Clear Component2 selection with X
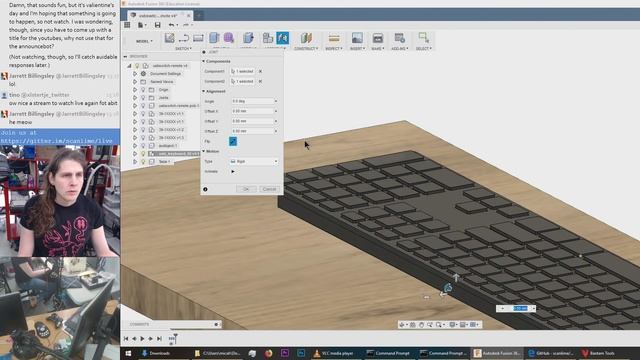The image size is (640, 360). coord(260,82)
